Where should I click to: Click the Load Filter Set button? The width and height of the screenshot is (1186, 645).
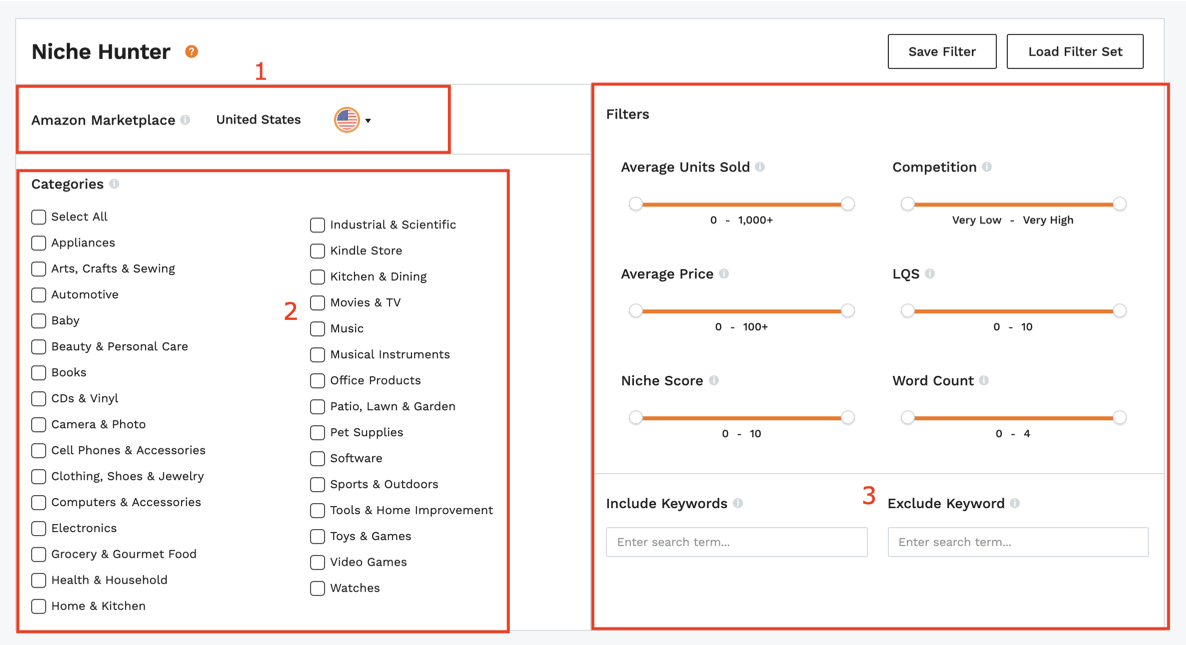(1075, 51)
